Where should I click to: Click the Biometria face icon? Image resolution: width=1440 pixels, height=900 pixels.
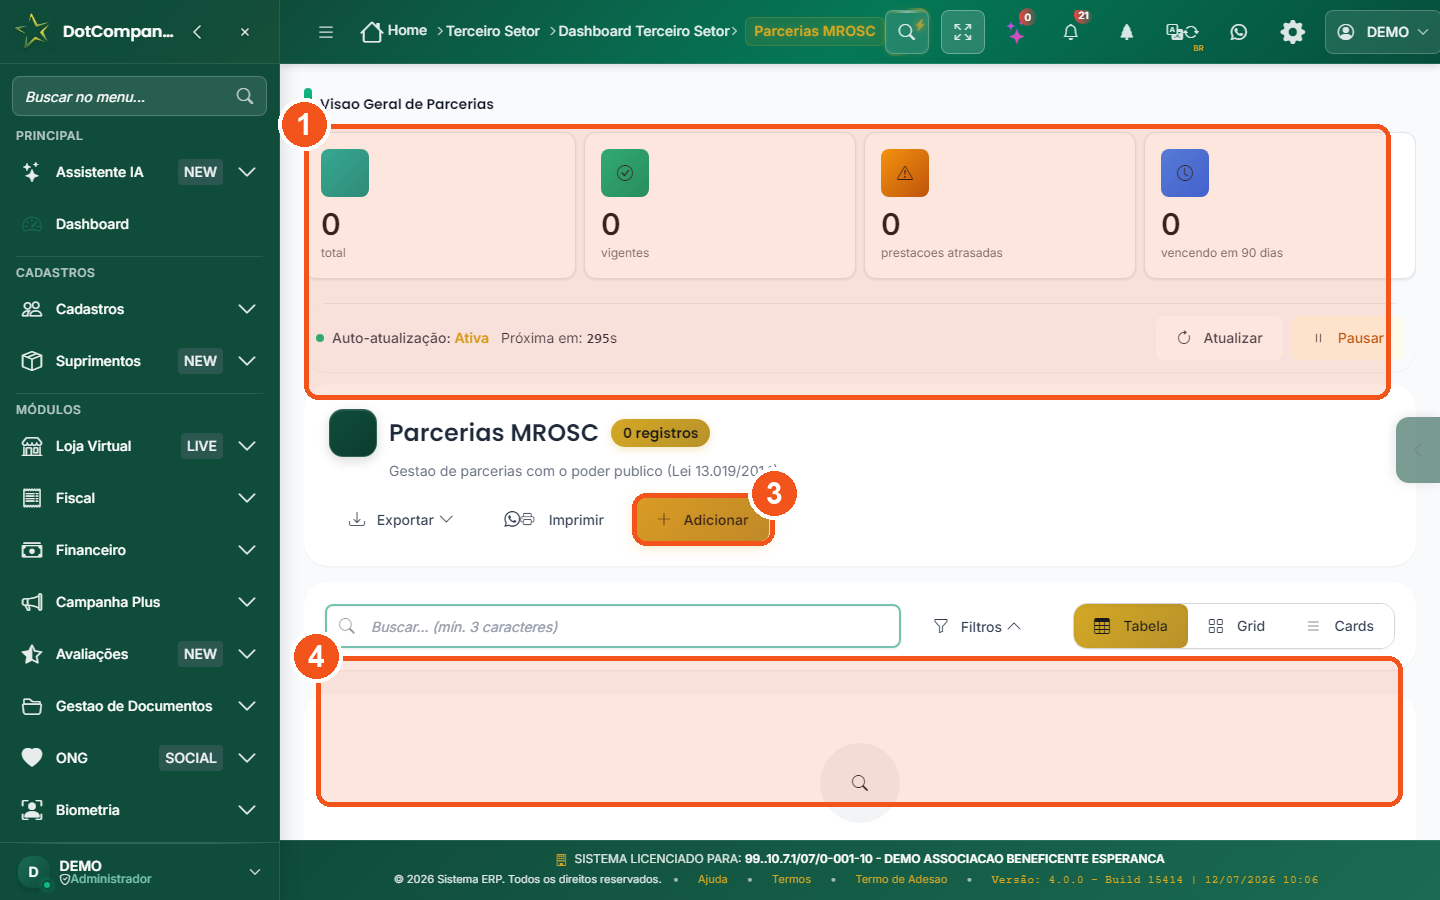pyautogui.click(x=32, y=810)
